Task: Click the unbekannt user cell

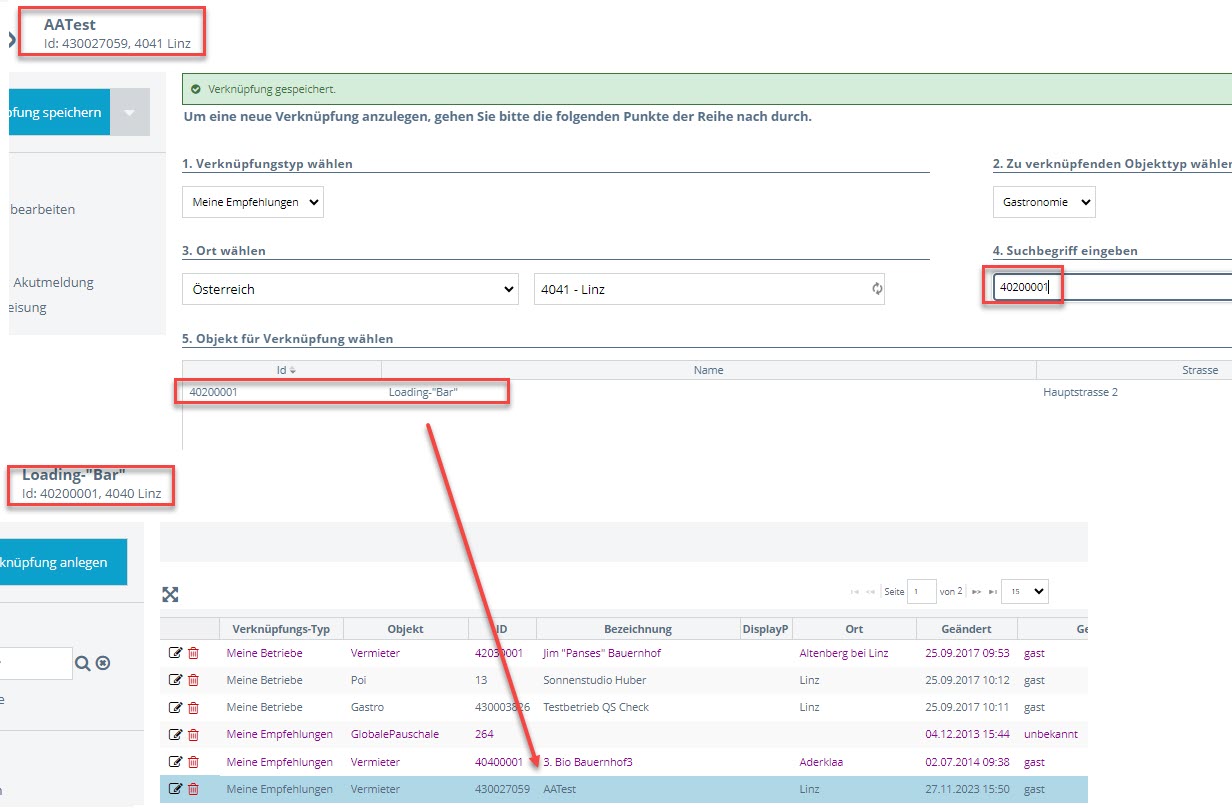Action: click(1050, 734)
